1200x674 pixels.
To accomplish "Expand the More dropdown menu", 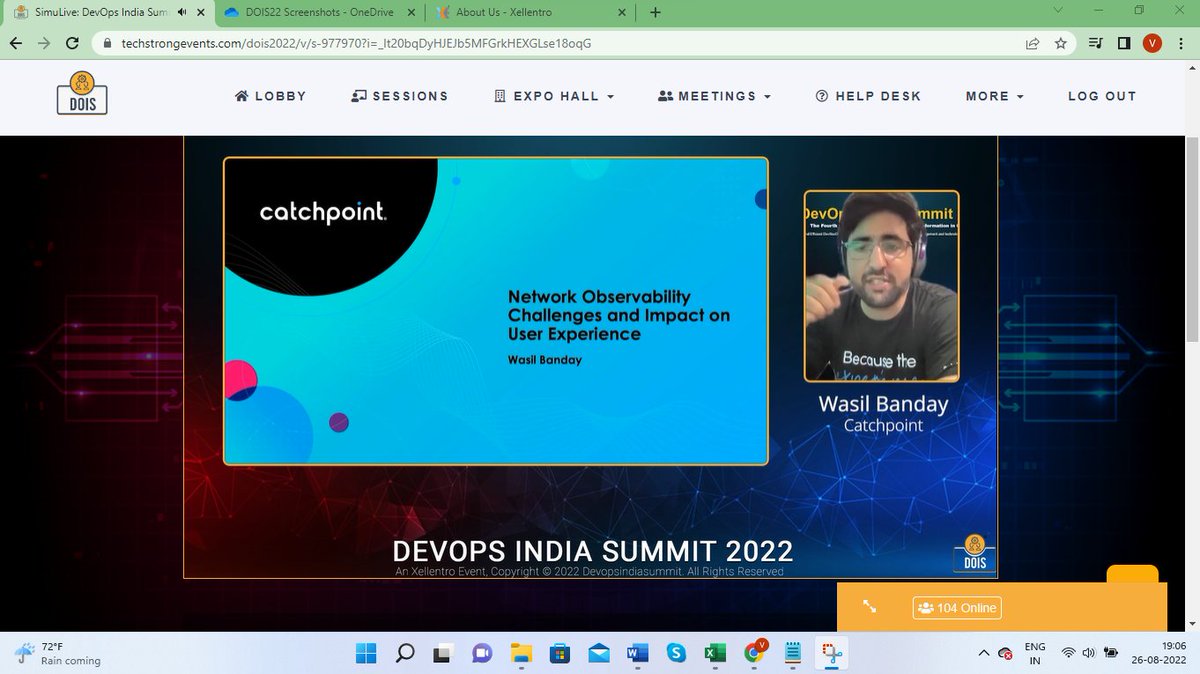I will coord(995,96).
